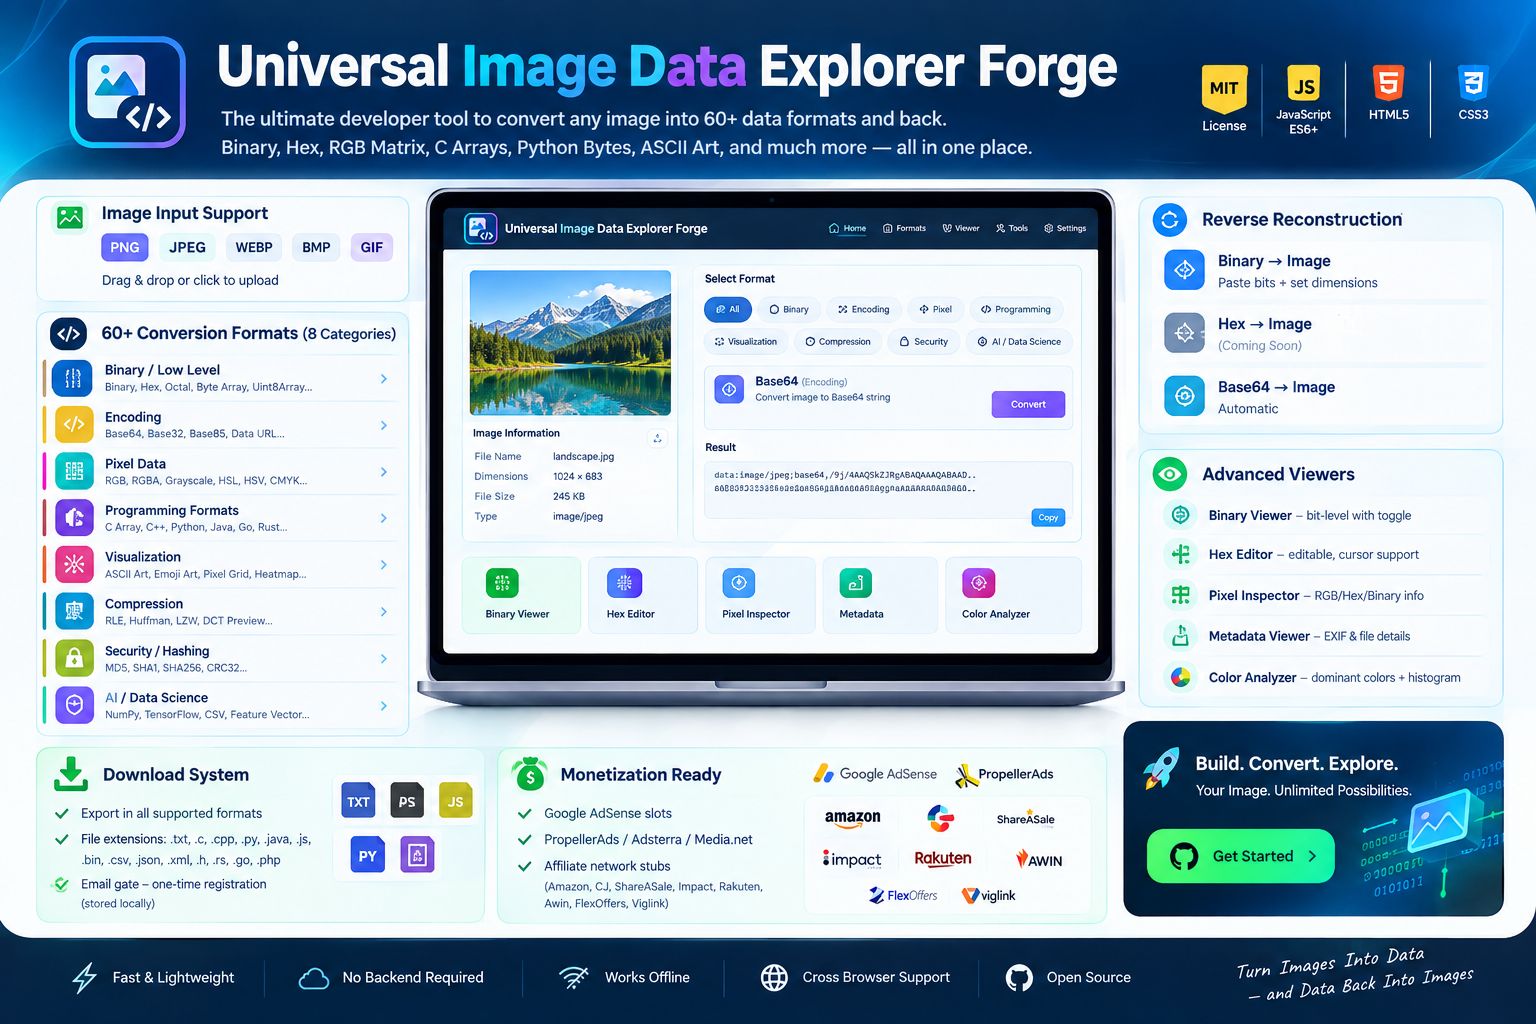Select the Binary format filter
The width and height of the screenshot is (1536, 1024).
(789, 309)
